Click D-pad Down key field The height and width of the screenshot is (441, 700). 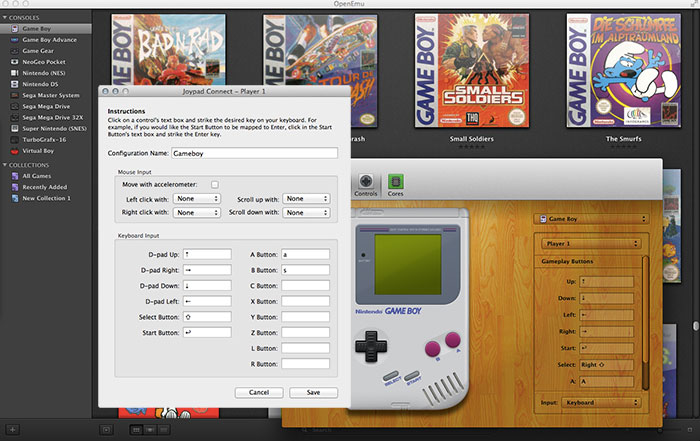pos(207,286)
